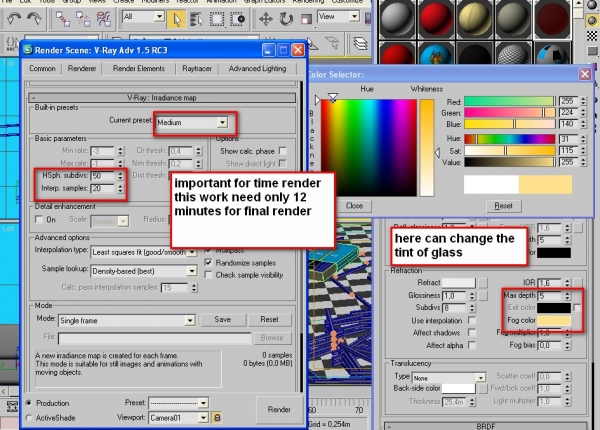
Task: Select the beige striped sphere material slot
Action: pyautogui.click(x=475, y=18)
